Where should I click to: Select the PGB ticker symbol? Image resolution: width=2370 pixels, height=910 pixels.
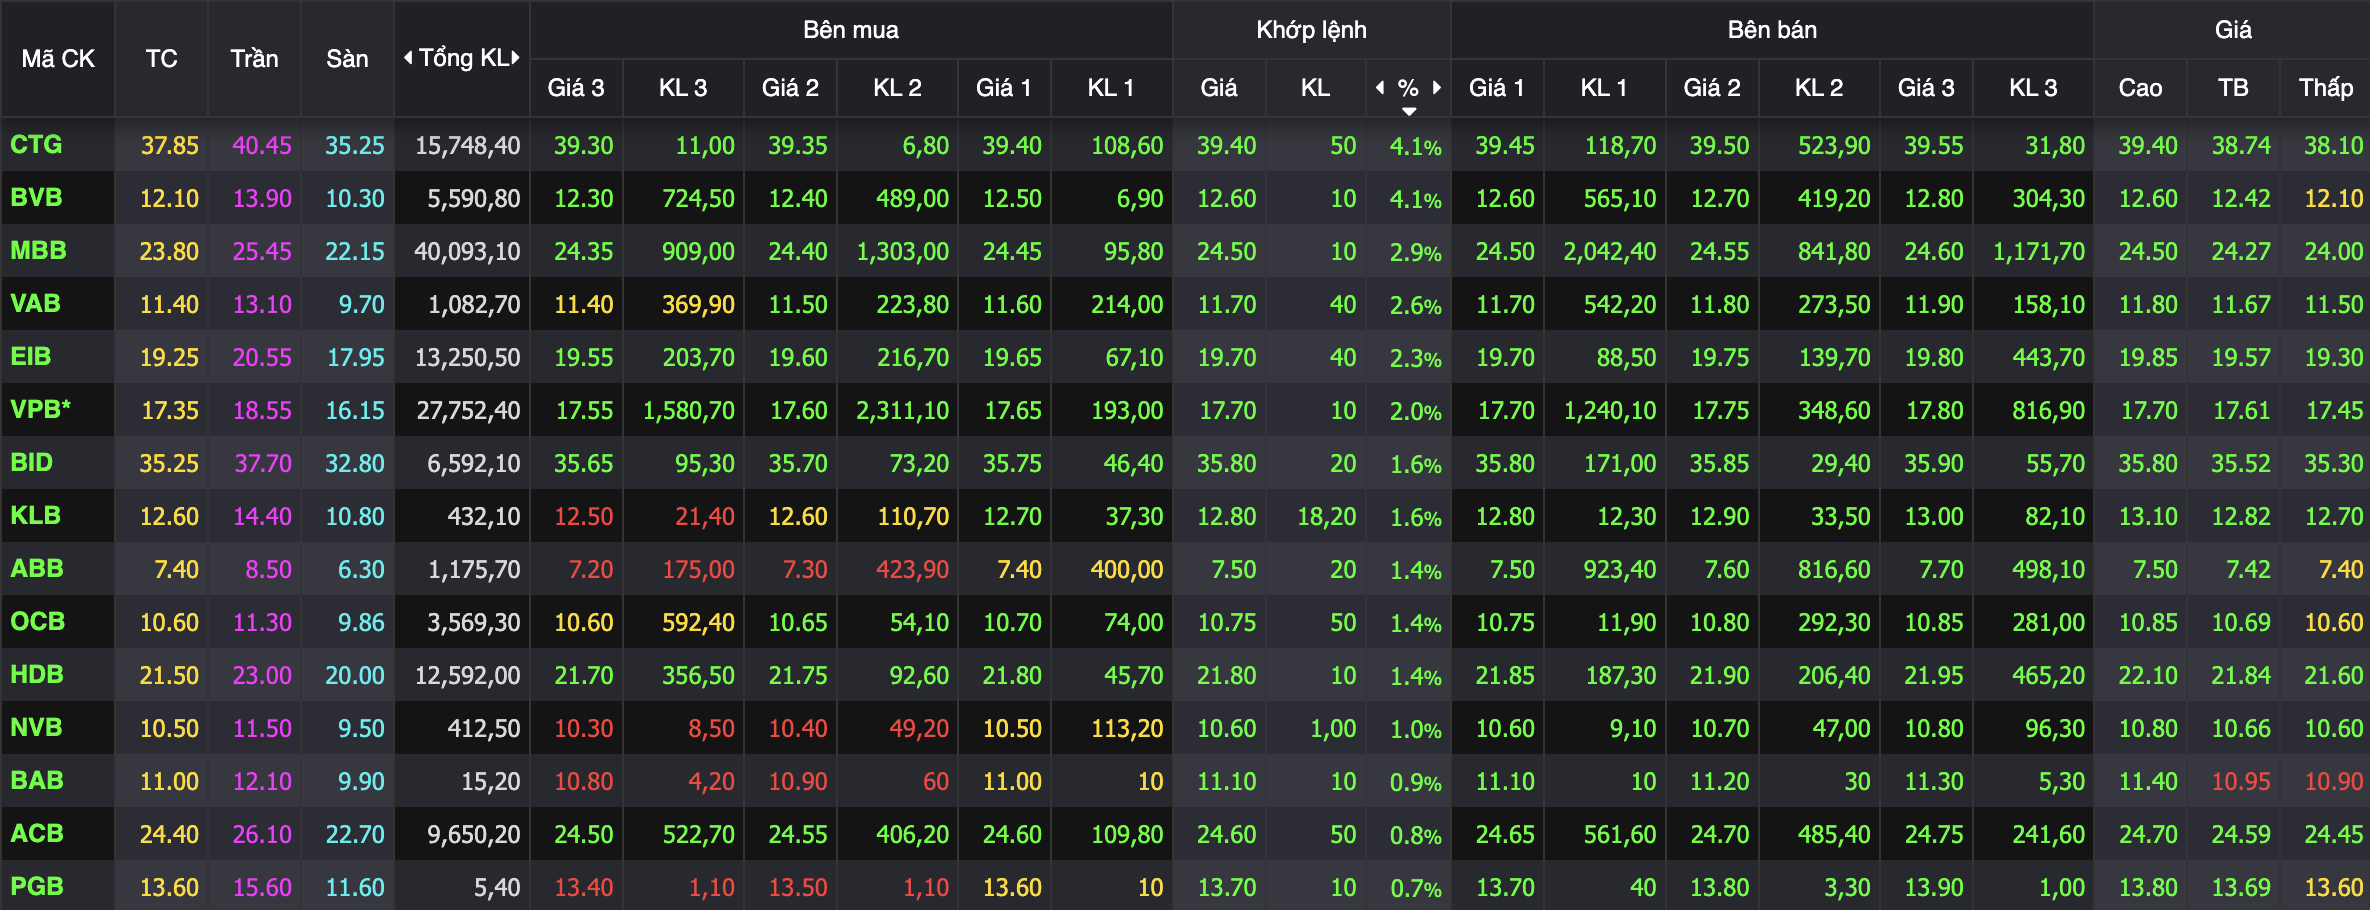pyautogui.click(x=37, y=887)
